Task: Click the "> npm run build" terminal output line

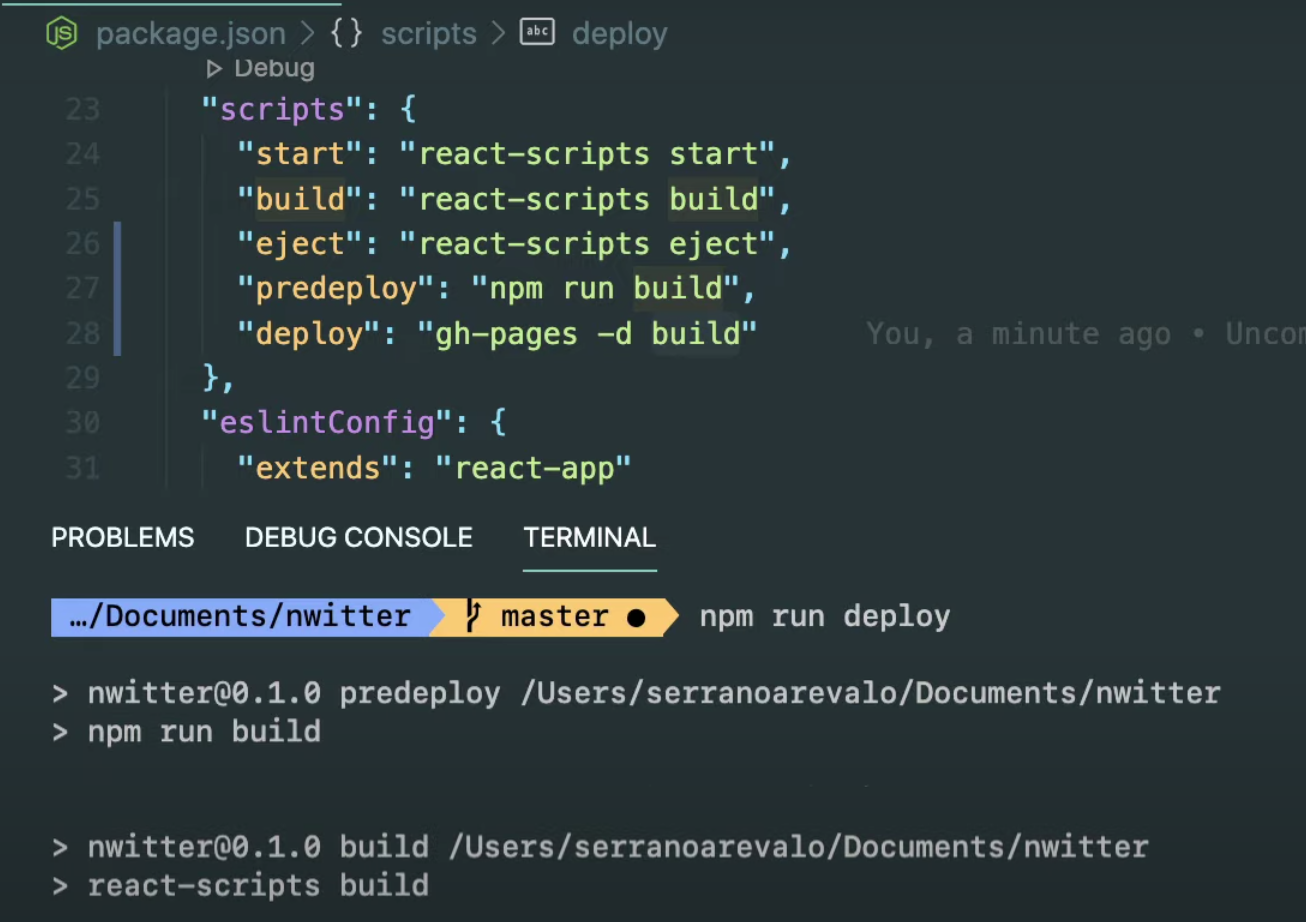Action: [186, 732]
